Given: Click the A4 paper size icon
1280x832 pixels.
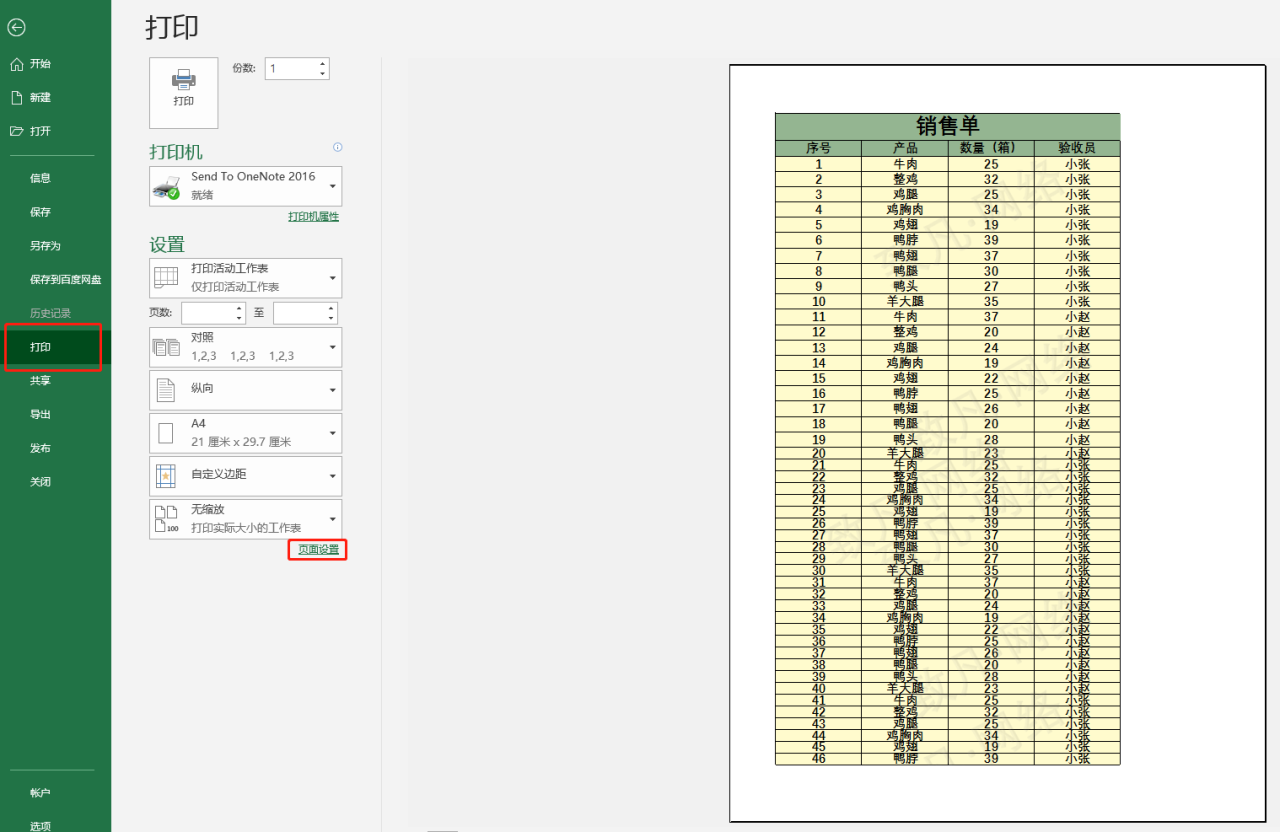Looking at the screenshot, I should [166, 433].
